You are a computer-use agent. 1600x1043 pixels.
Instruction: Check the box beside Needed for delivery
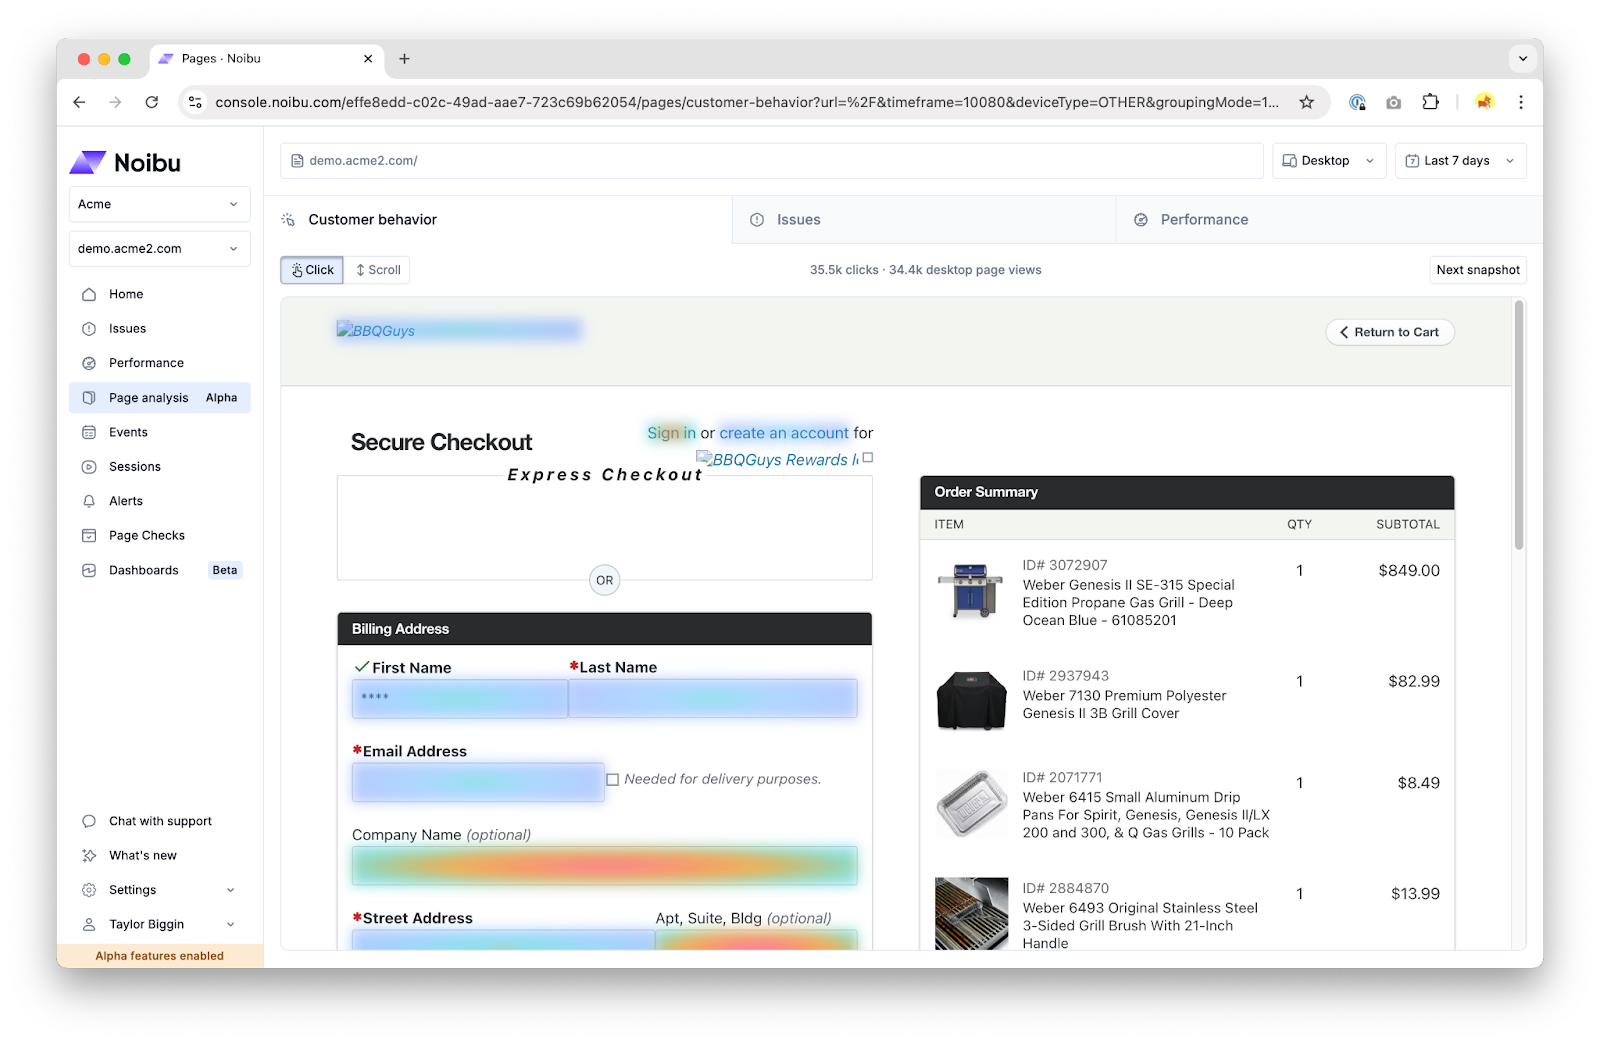pos(613,780)
